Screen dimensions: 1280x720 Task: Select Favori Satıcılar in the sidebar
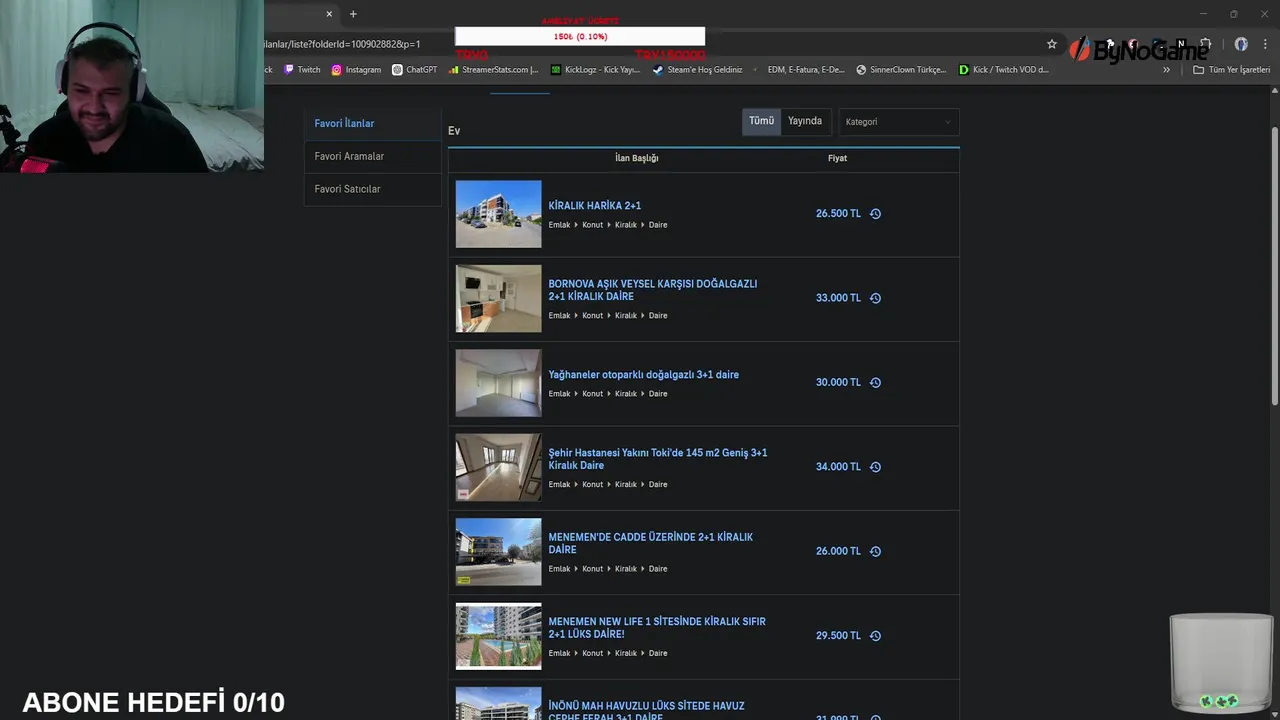pyautogui.click(x=372, y=189)
